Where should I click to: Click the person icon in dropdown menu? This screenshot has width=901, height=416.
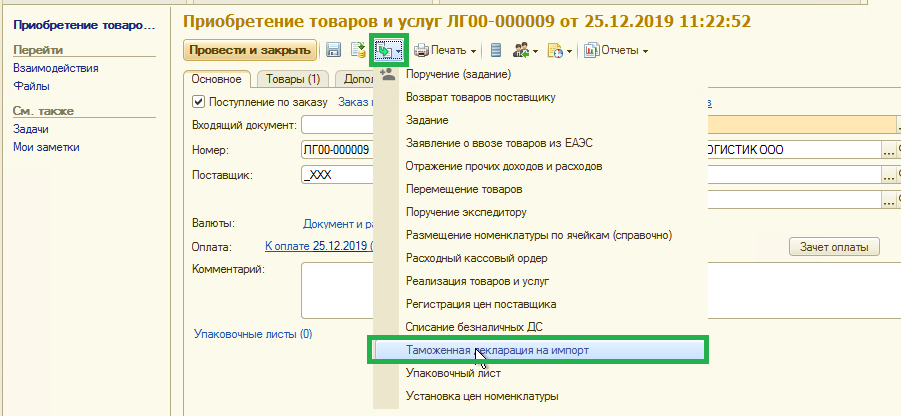[388, 76]
